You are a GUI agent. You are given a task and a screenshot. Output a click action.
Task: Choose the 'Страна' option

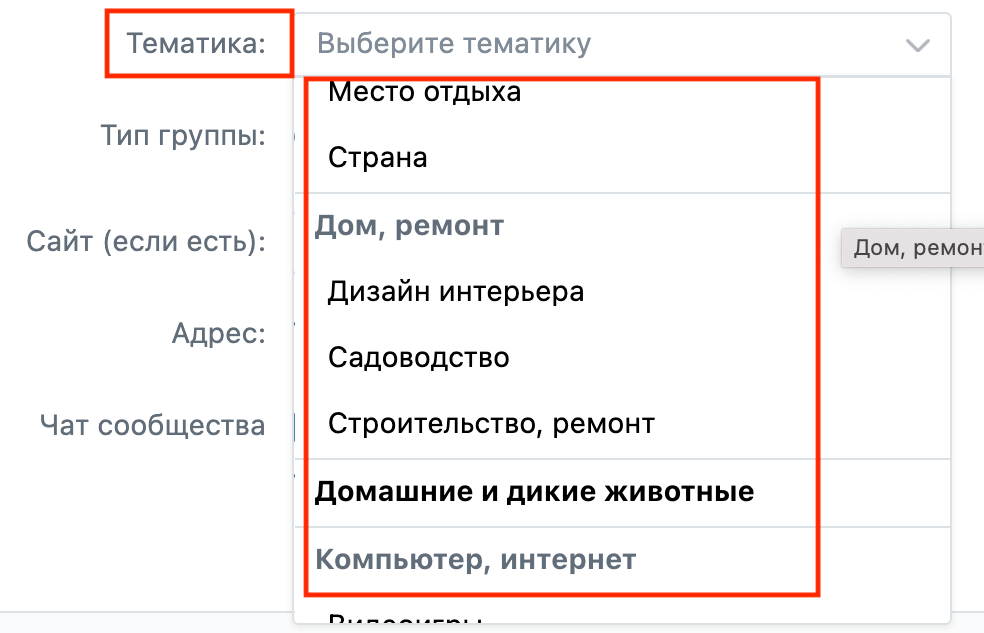[378, 158]
